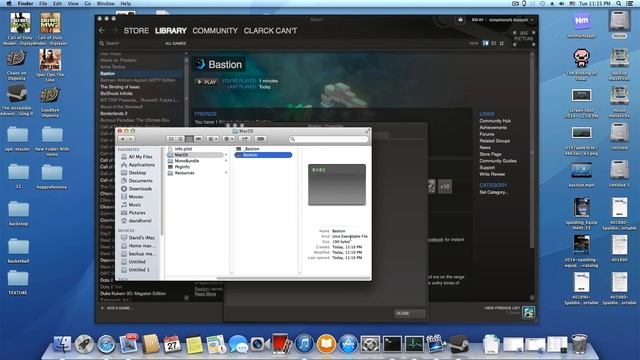Go back with Steam's back arrow

coord(102,31)
